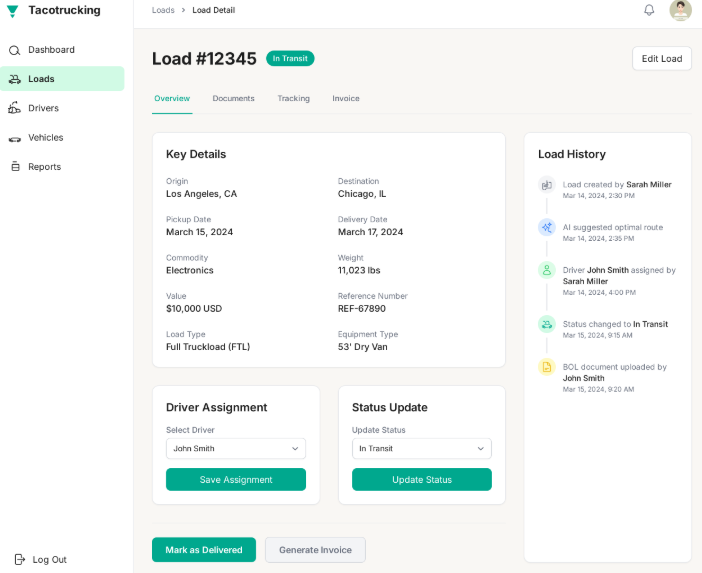
Task: Switch to the Documents tab
Action: [x=233, y=99]
